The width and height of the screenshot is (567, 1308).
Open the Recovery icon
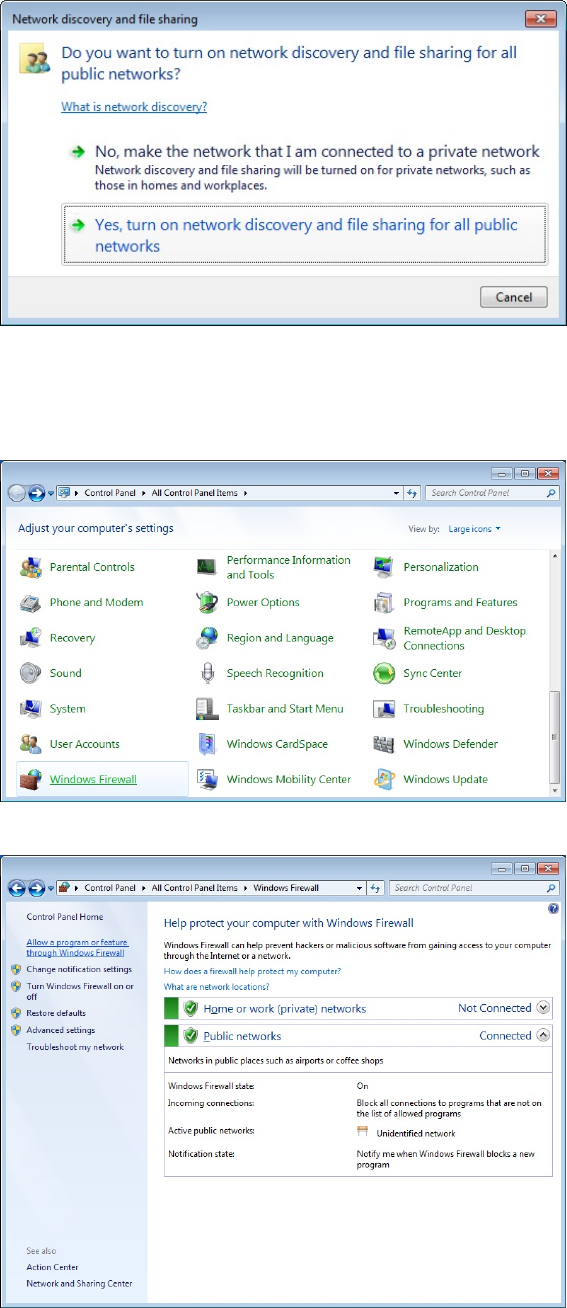(x=31, y=638)
